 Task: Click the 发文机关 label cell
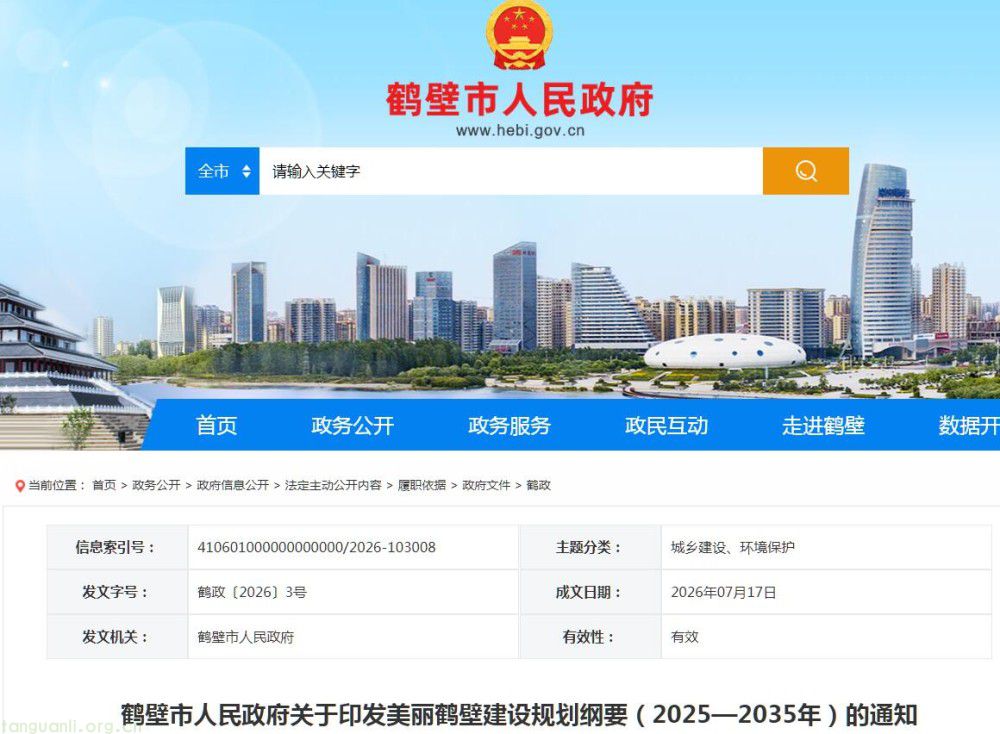tap(117, 636)
